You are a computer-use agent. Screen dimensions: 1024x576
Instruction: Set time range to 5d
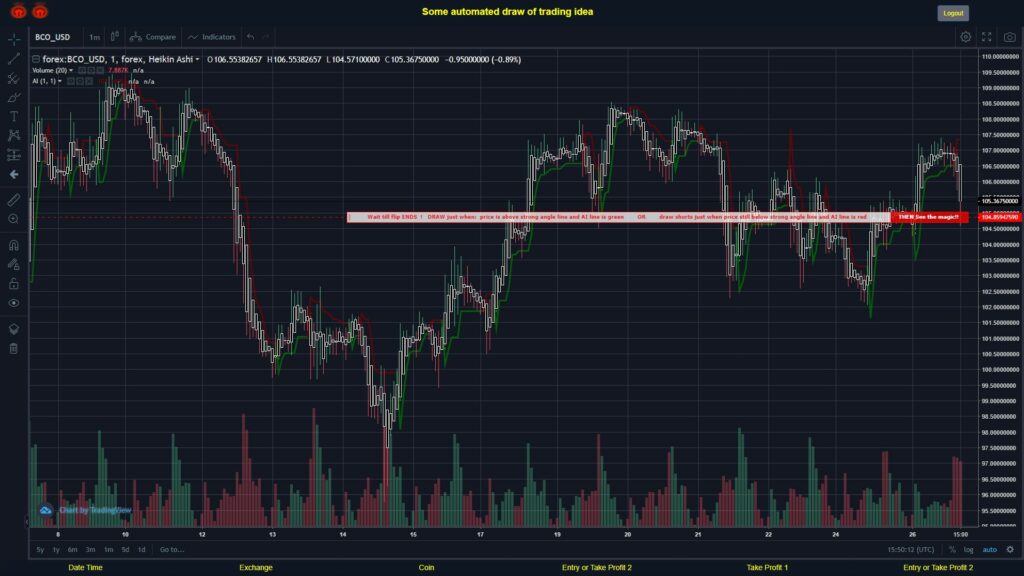pos(125,550)
